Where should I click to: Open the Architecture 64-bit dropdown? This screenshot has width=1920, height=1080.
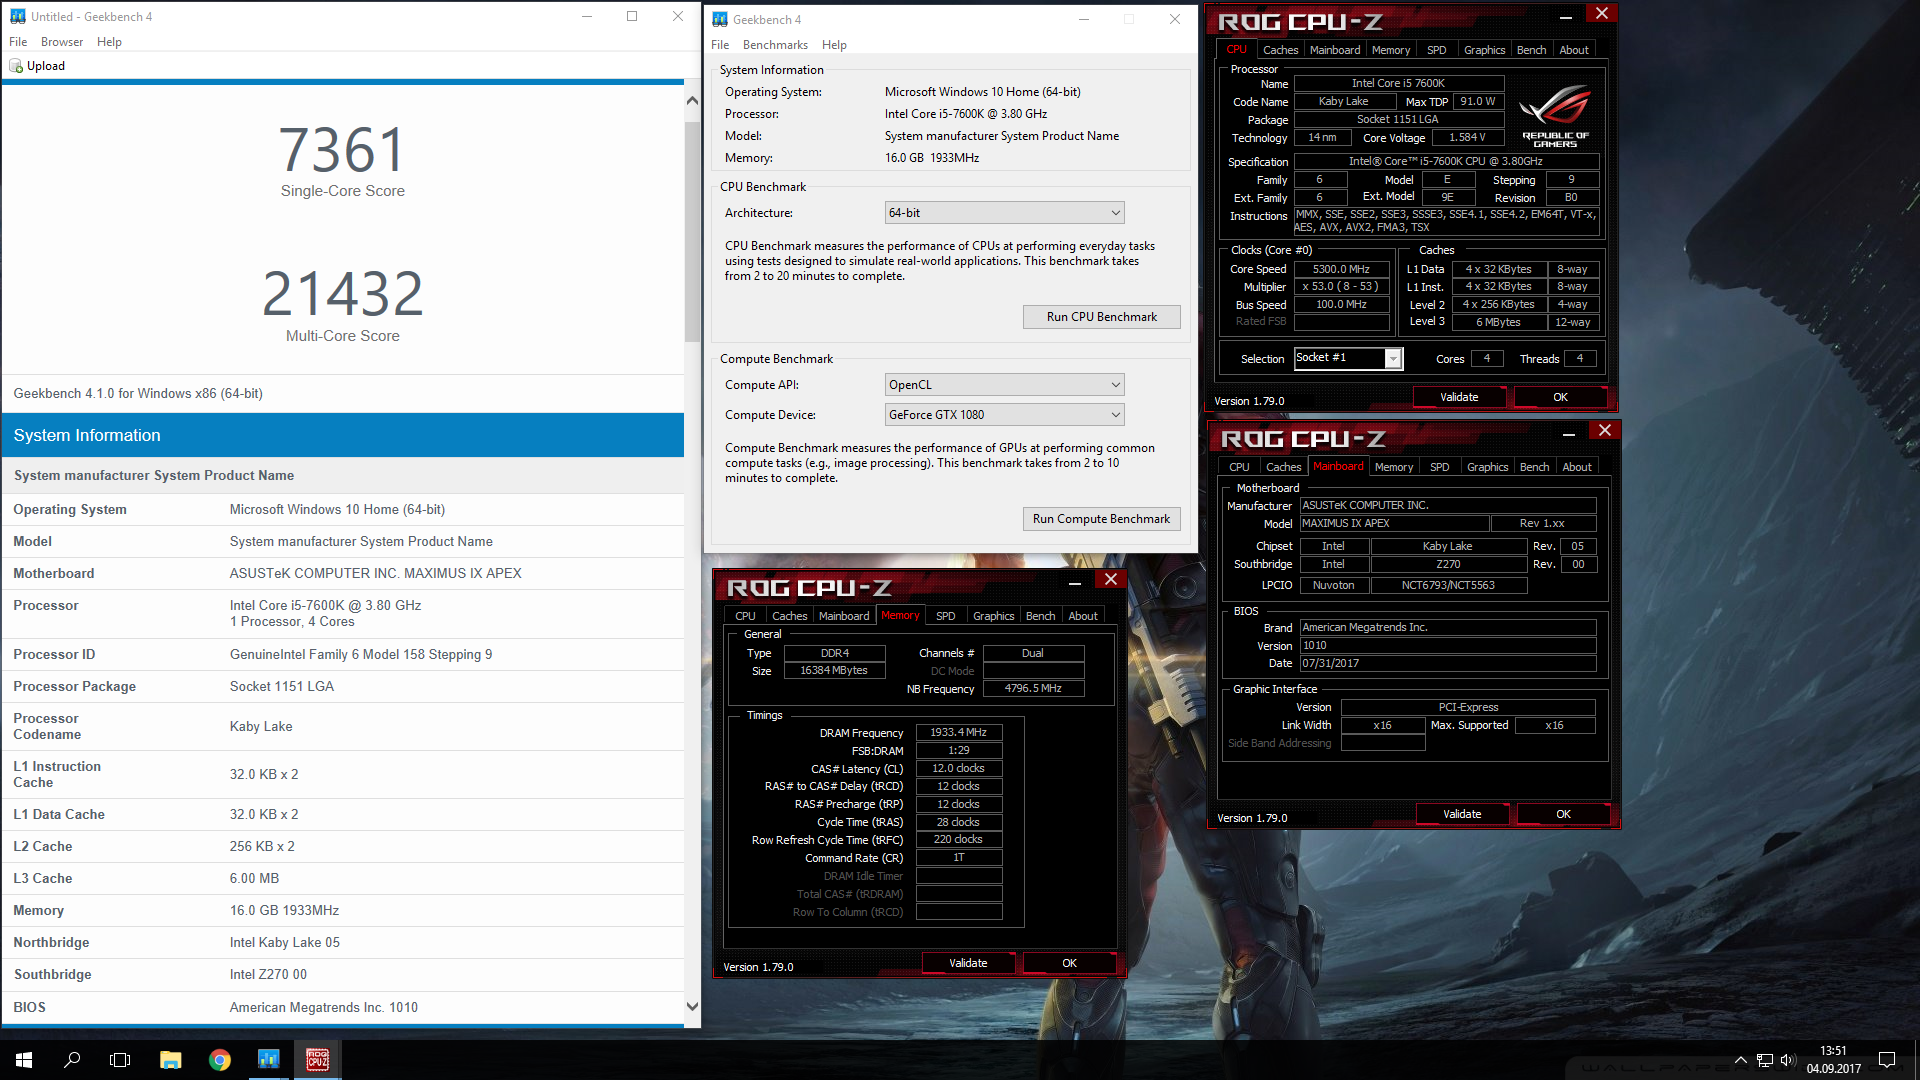(1005, 213)
